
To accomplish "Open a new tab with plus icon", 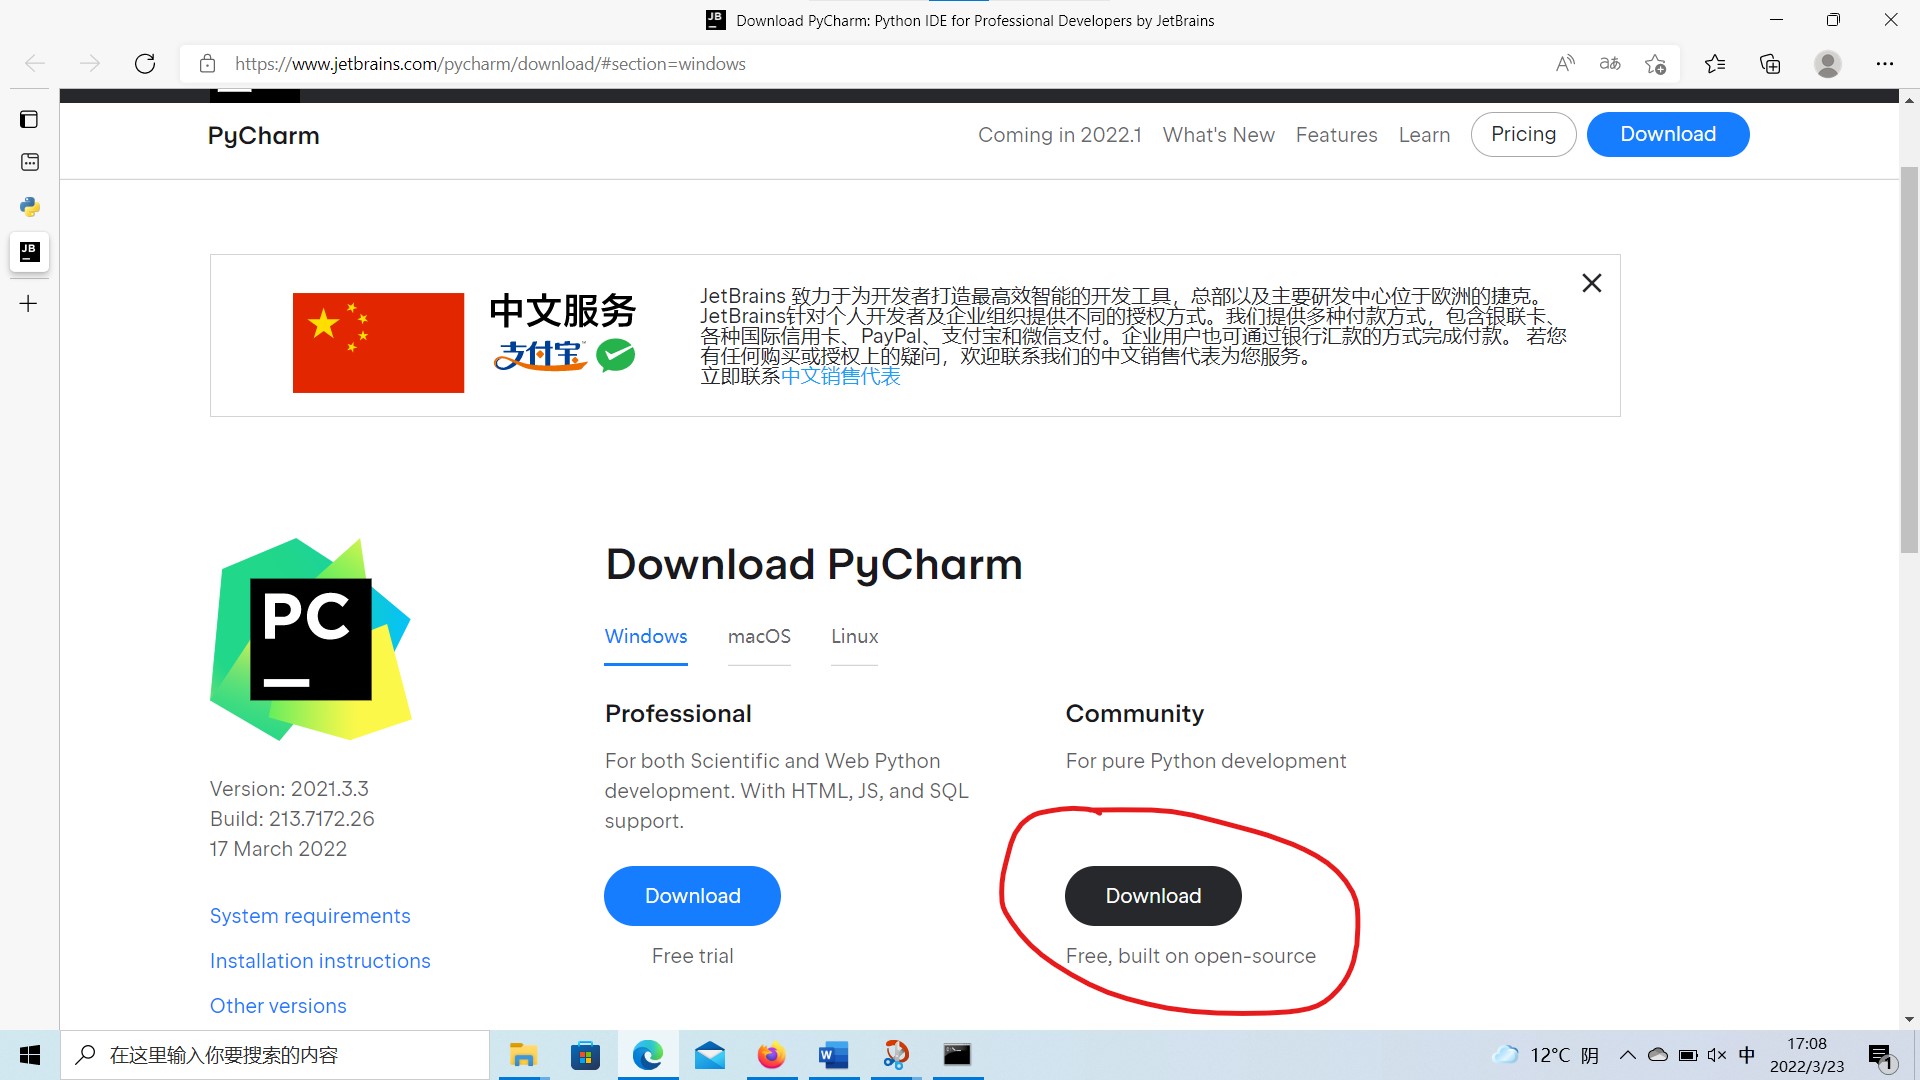I will (x=29, y=303).
